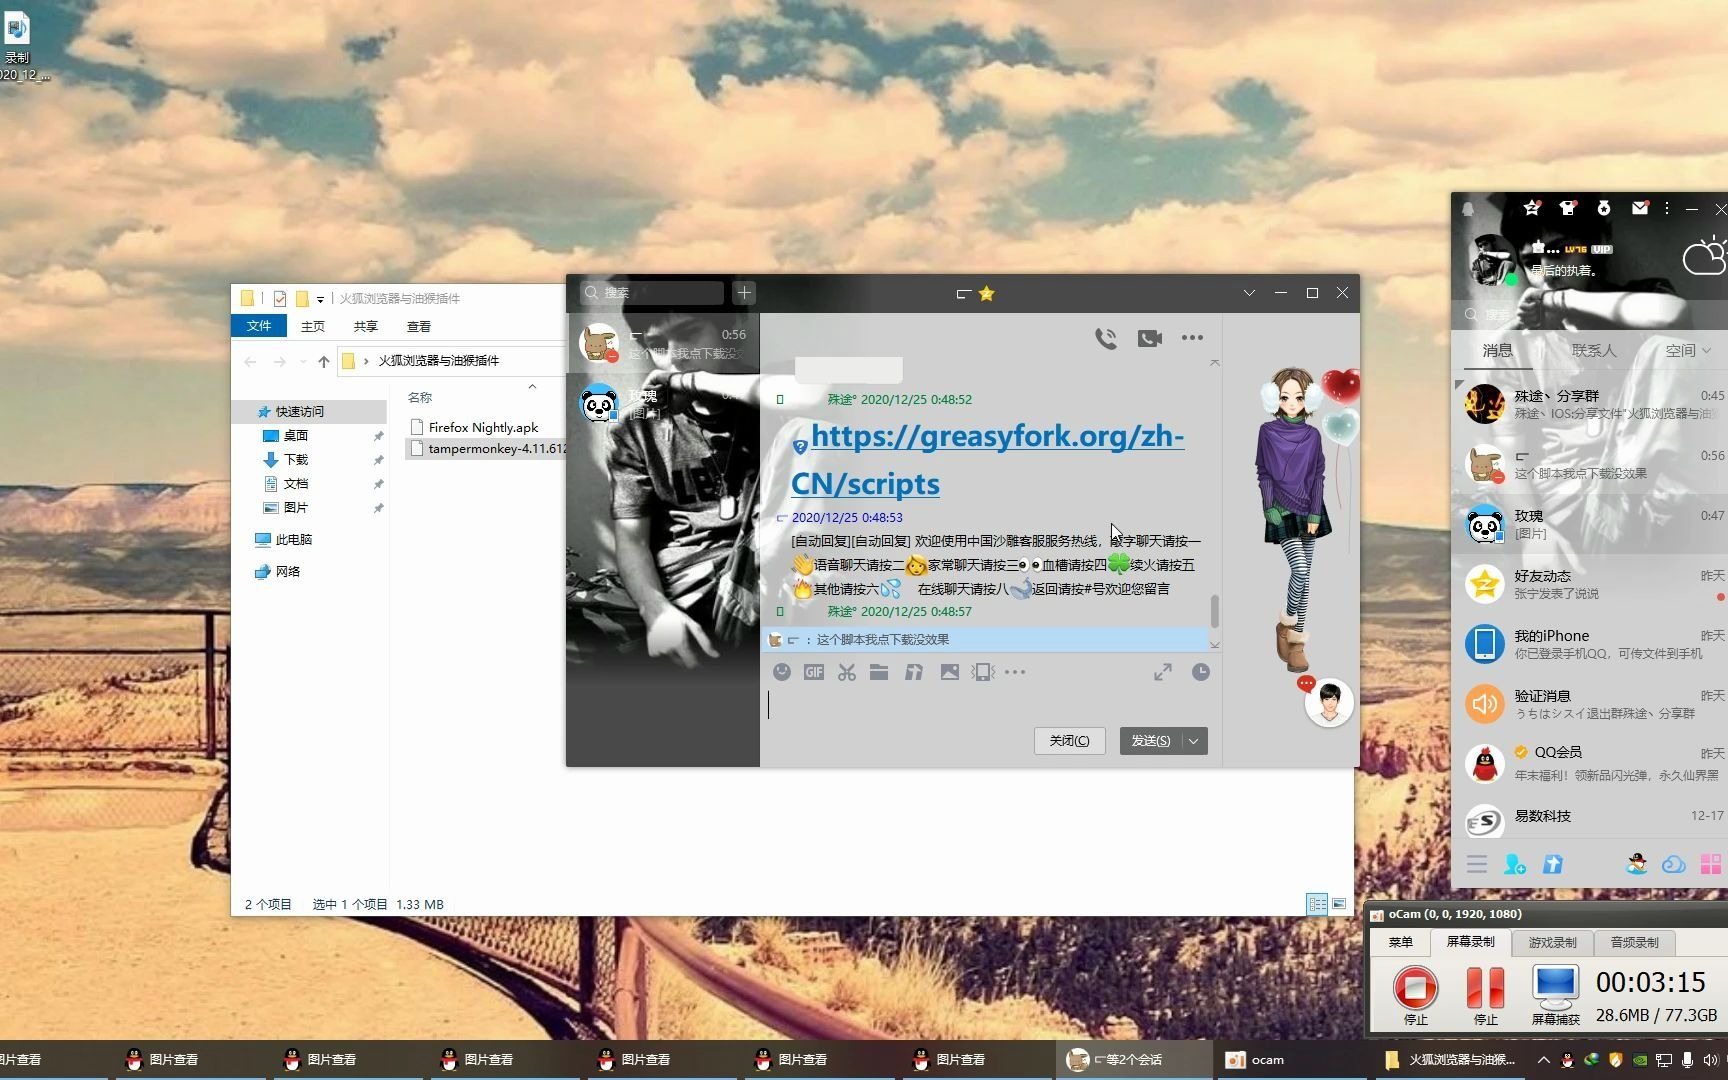
Task: Open the chat window title dropdown arrow
Action: 1249,293
